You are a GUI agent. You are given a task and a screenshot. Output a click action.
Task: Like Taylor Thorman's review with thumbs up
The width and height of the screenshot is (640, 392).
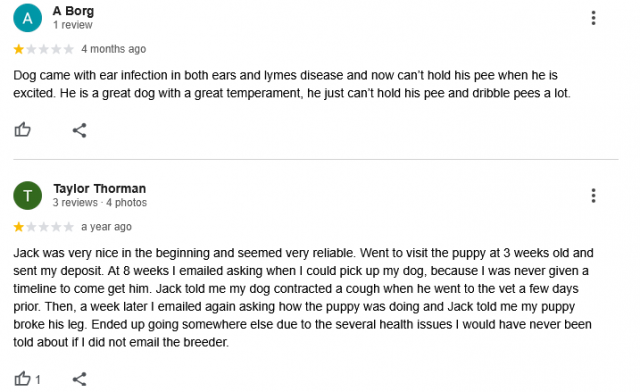[x=22, y=379]
